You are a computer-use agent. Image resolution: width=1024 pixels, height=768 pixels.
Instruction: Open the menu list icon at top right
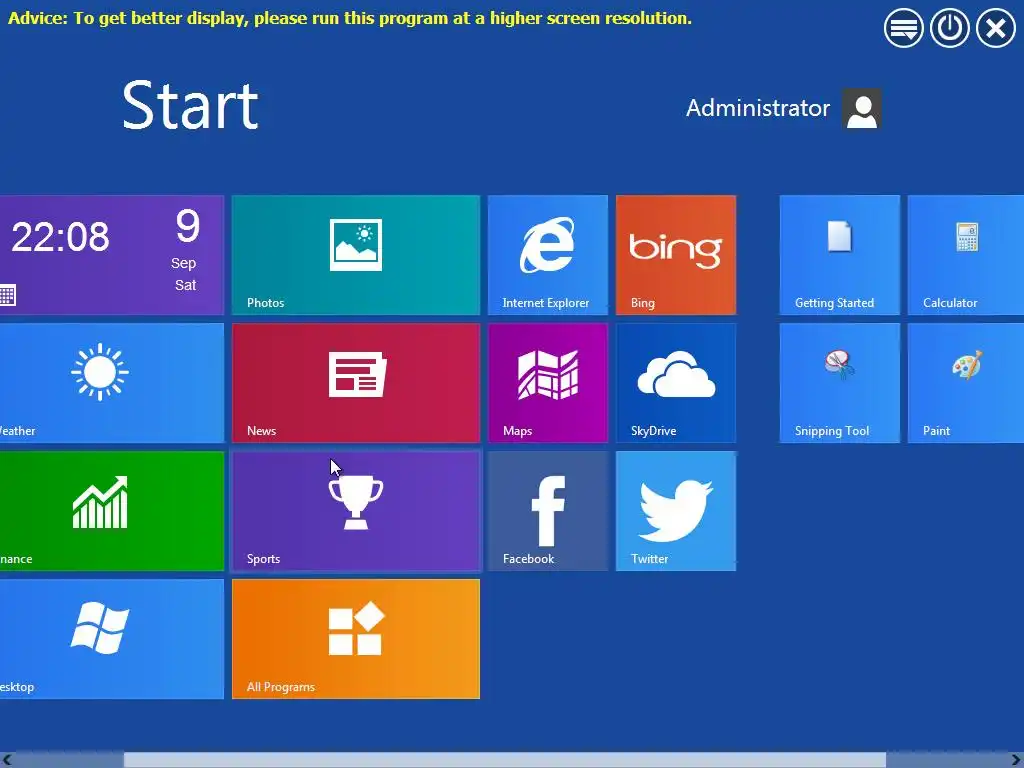coord(904,28)
